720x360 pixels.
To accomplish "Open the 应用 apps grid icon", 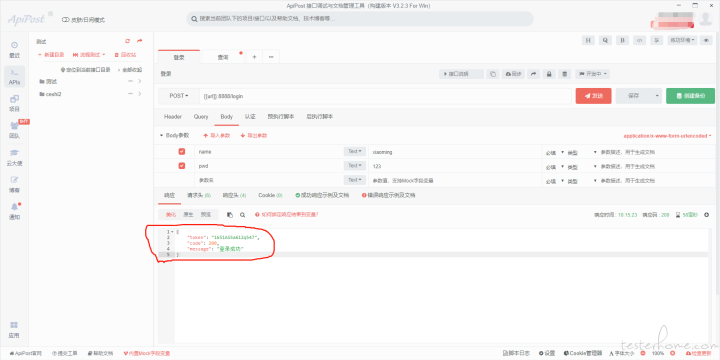I will [14, 330].
